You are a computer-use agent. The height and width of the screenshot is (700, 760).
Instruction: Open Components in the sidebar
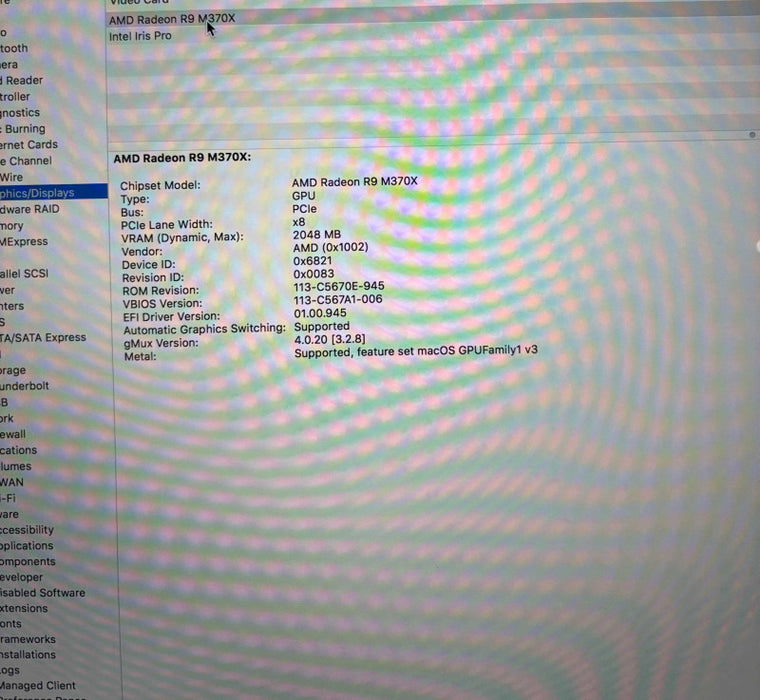(28, 561)
